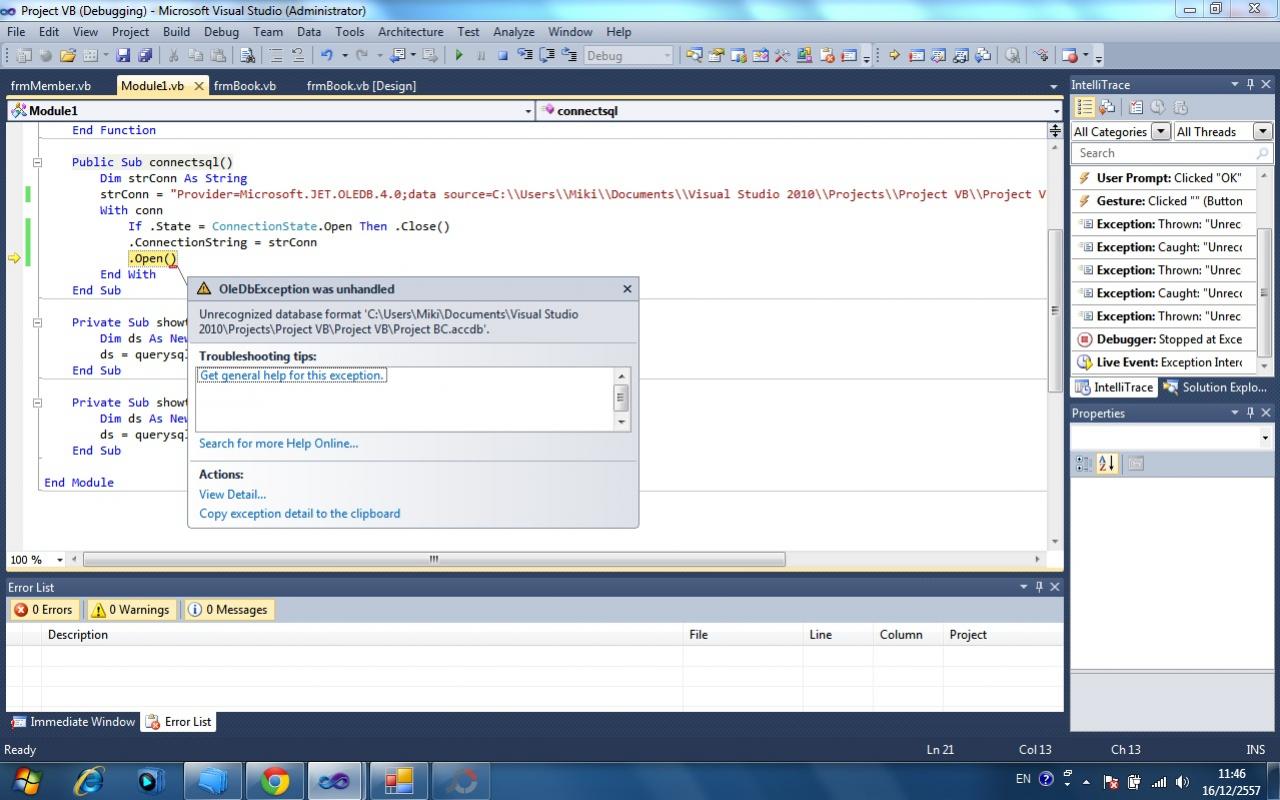Open the Toolbox using the hammer-wrench icon
This screenshot has width=1280, height=800.
point(782,56)
